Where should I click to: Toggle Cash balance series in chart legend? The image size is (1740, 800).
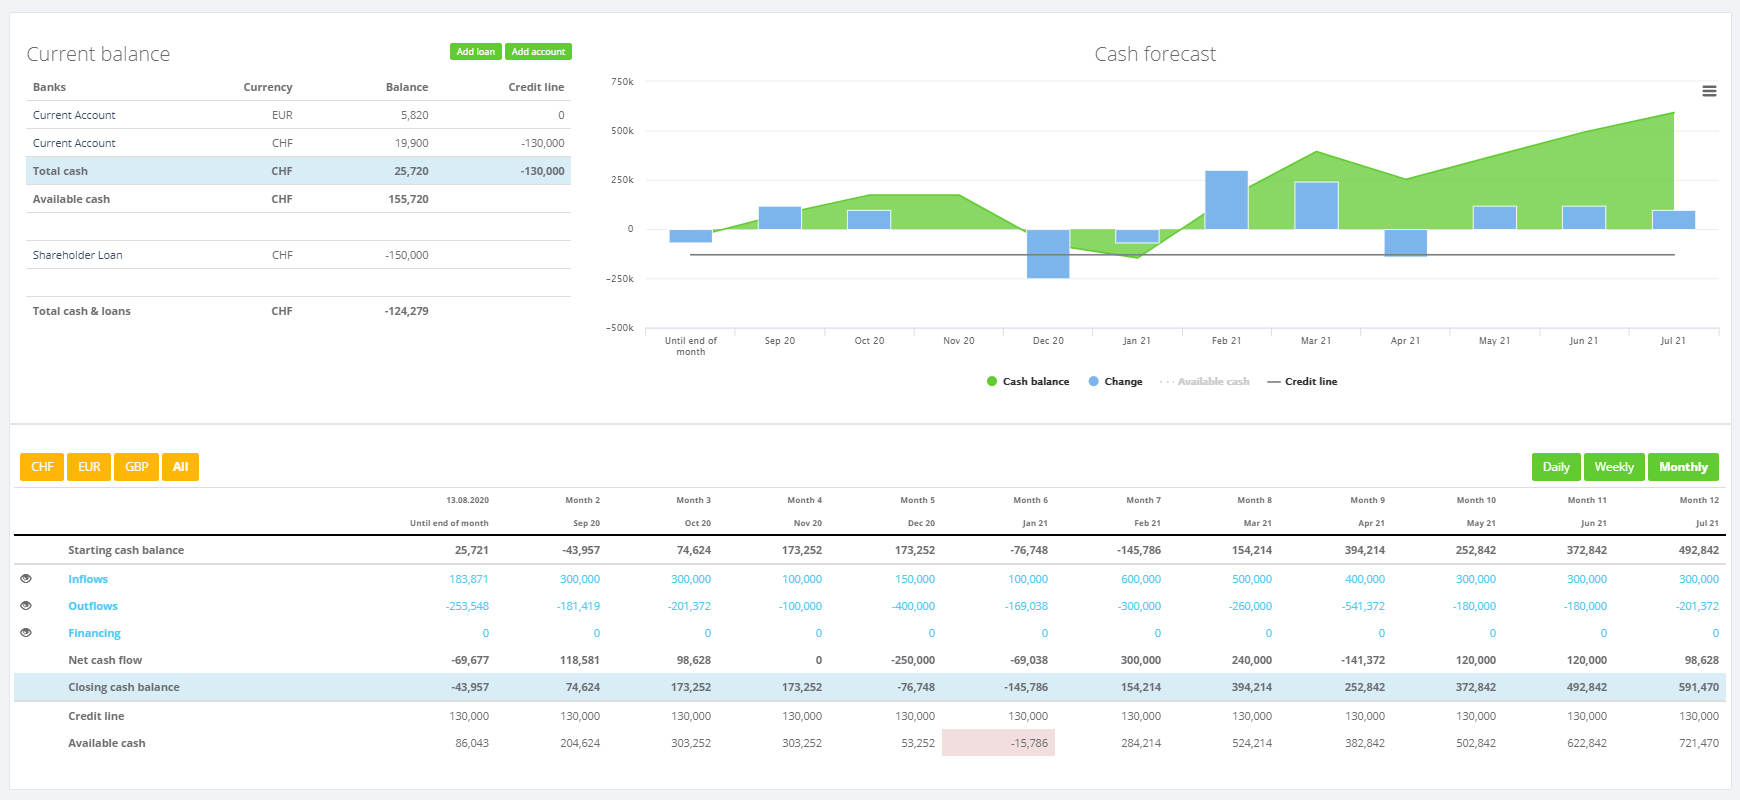[1028, 382]
